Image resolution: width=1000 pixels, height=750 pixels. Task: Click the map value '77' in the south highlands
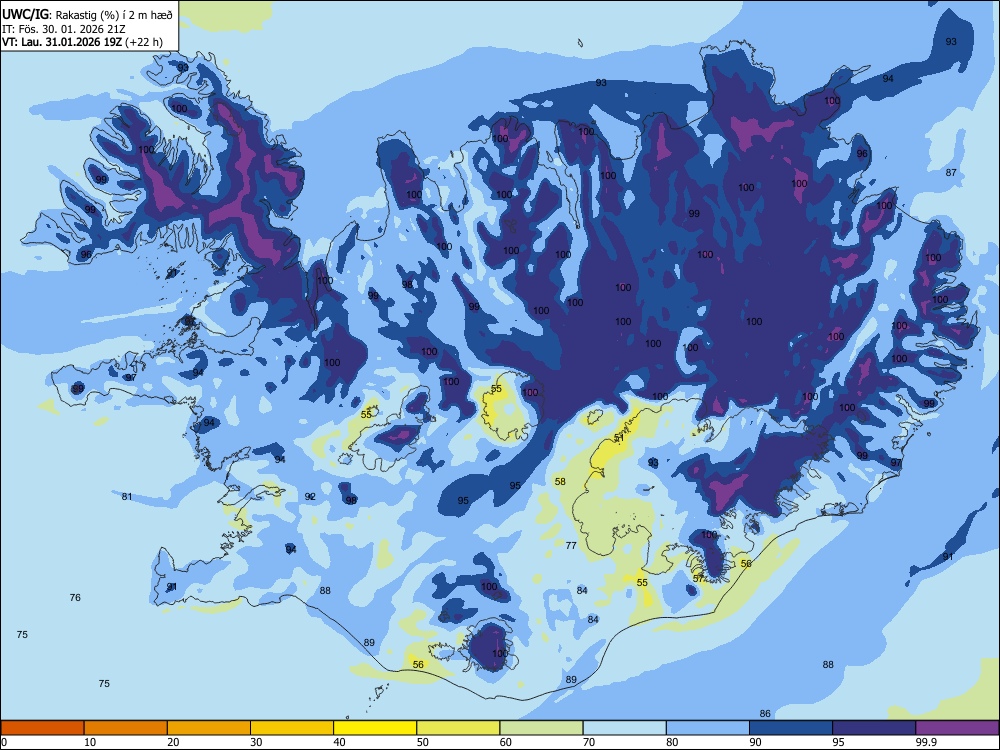(571, 545)
